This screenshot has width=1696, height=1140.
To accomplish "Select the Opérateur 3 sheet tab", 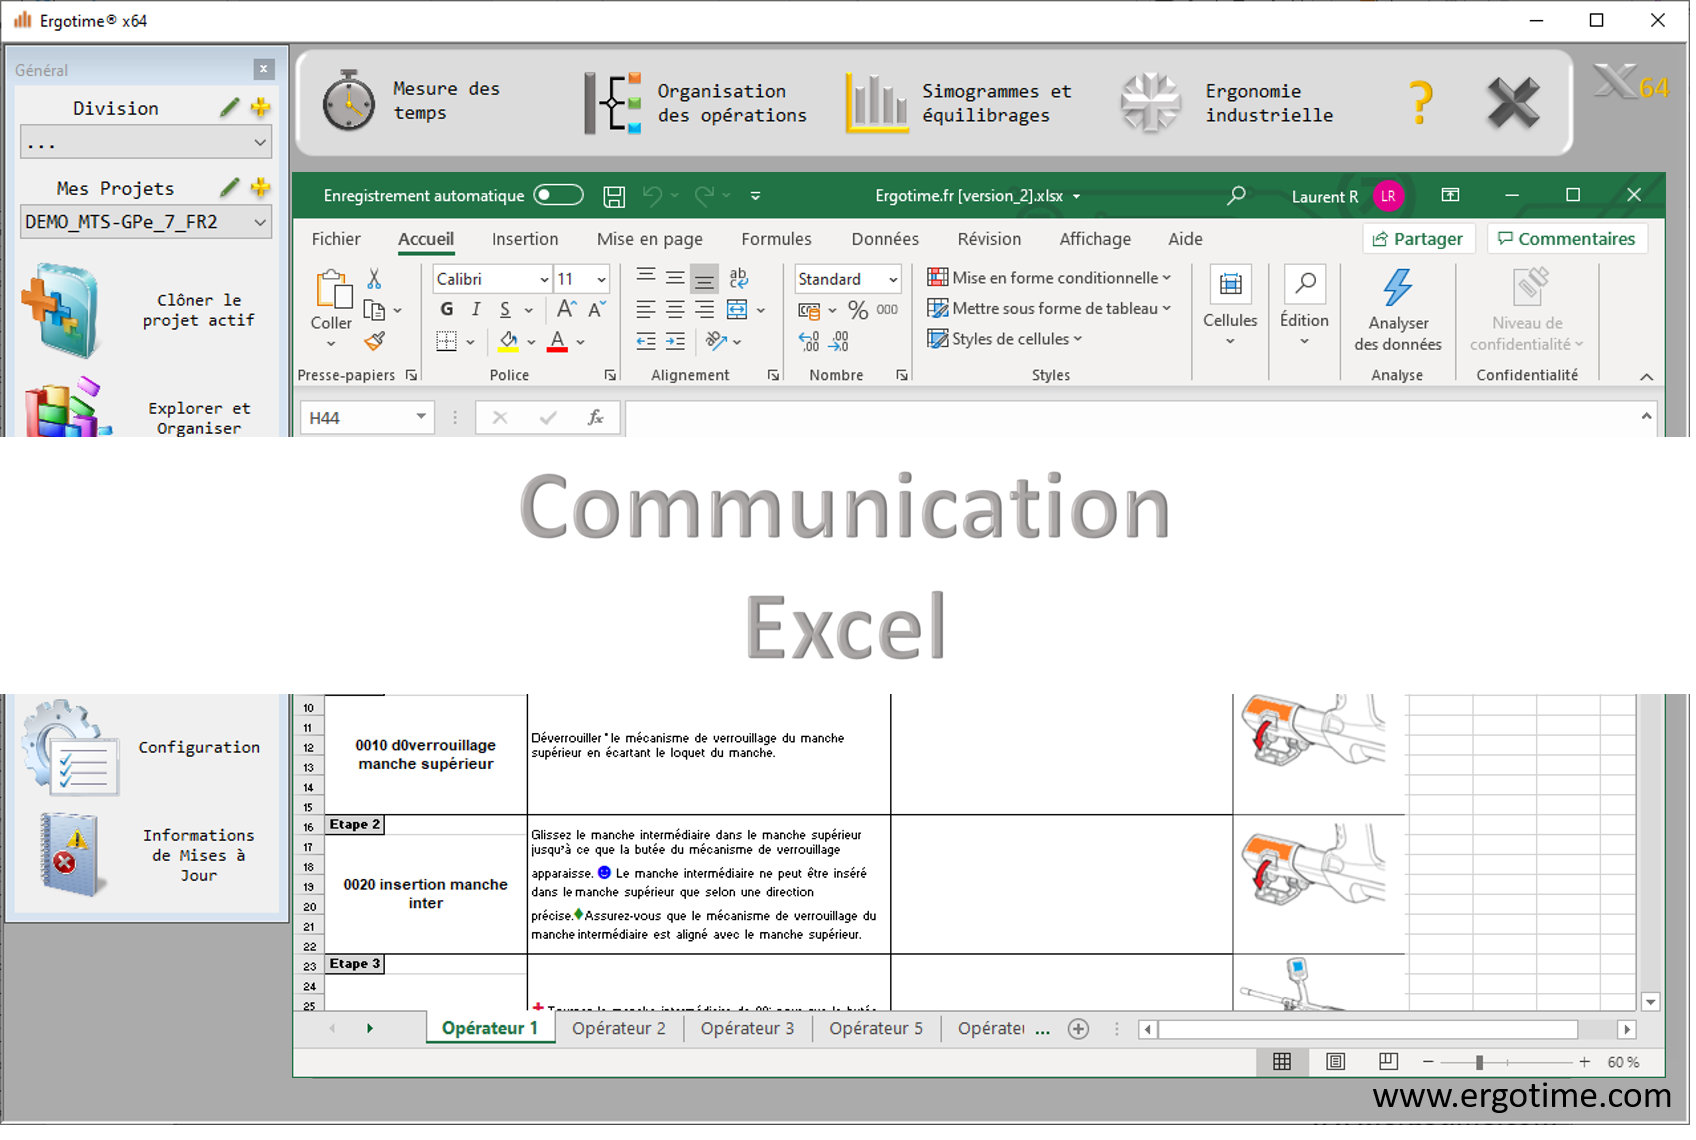I will (748, 1029).
